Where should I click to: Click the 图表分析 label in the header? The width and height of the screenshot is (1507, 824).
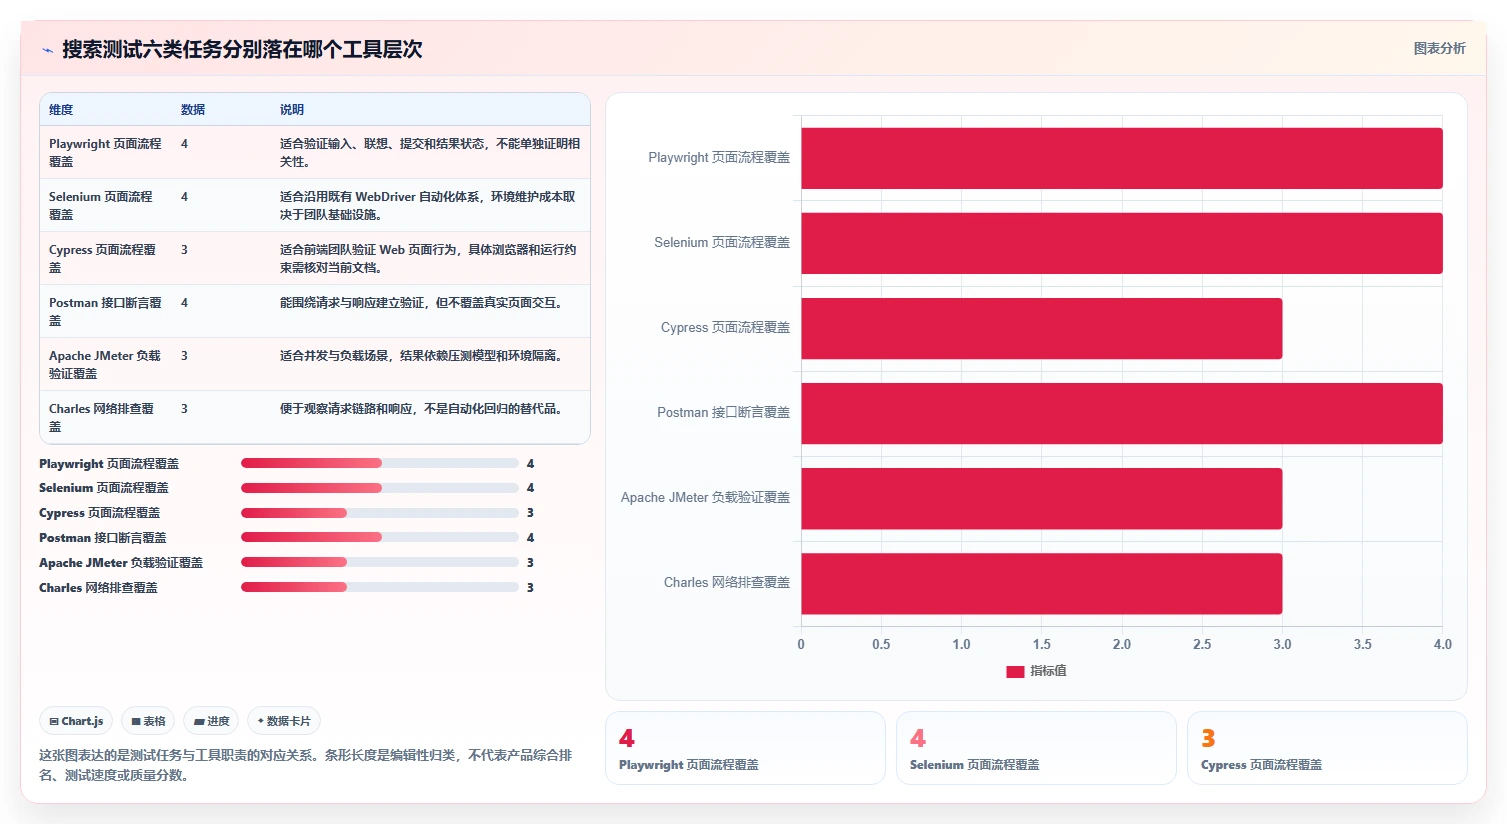point(1439,48)
